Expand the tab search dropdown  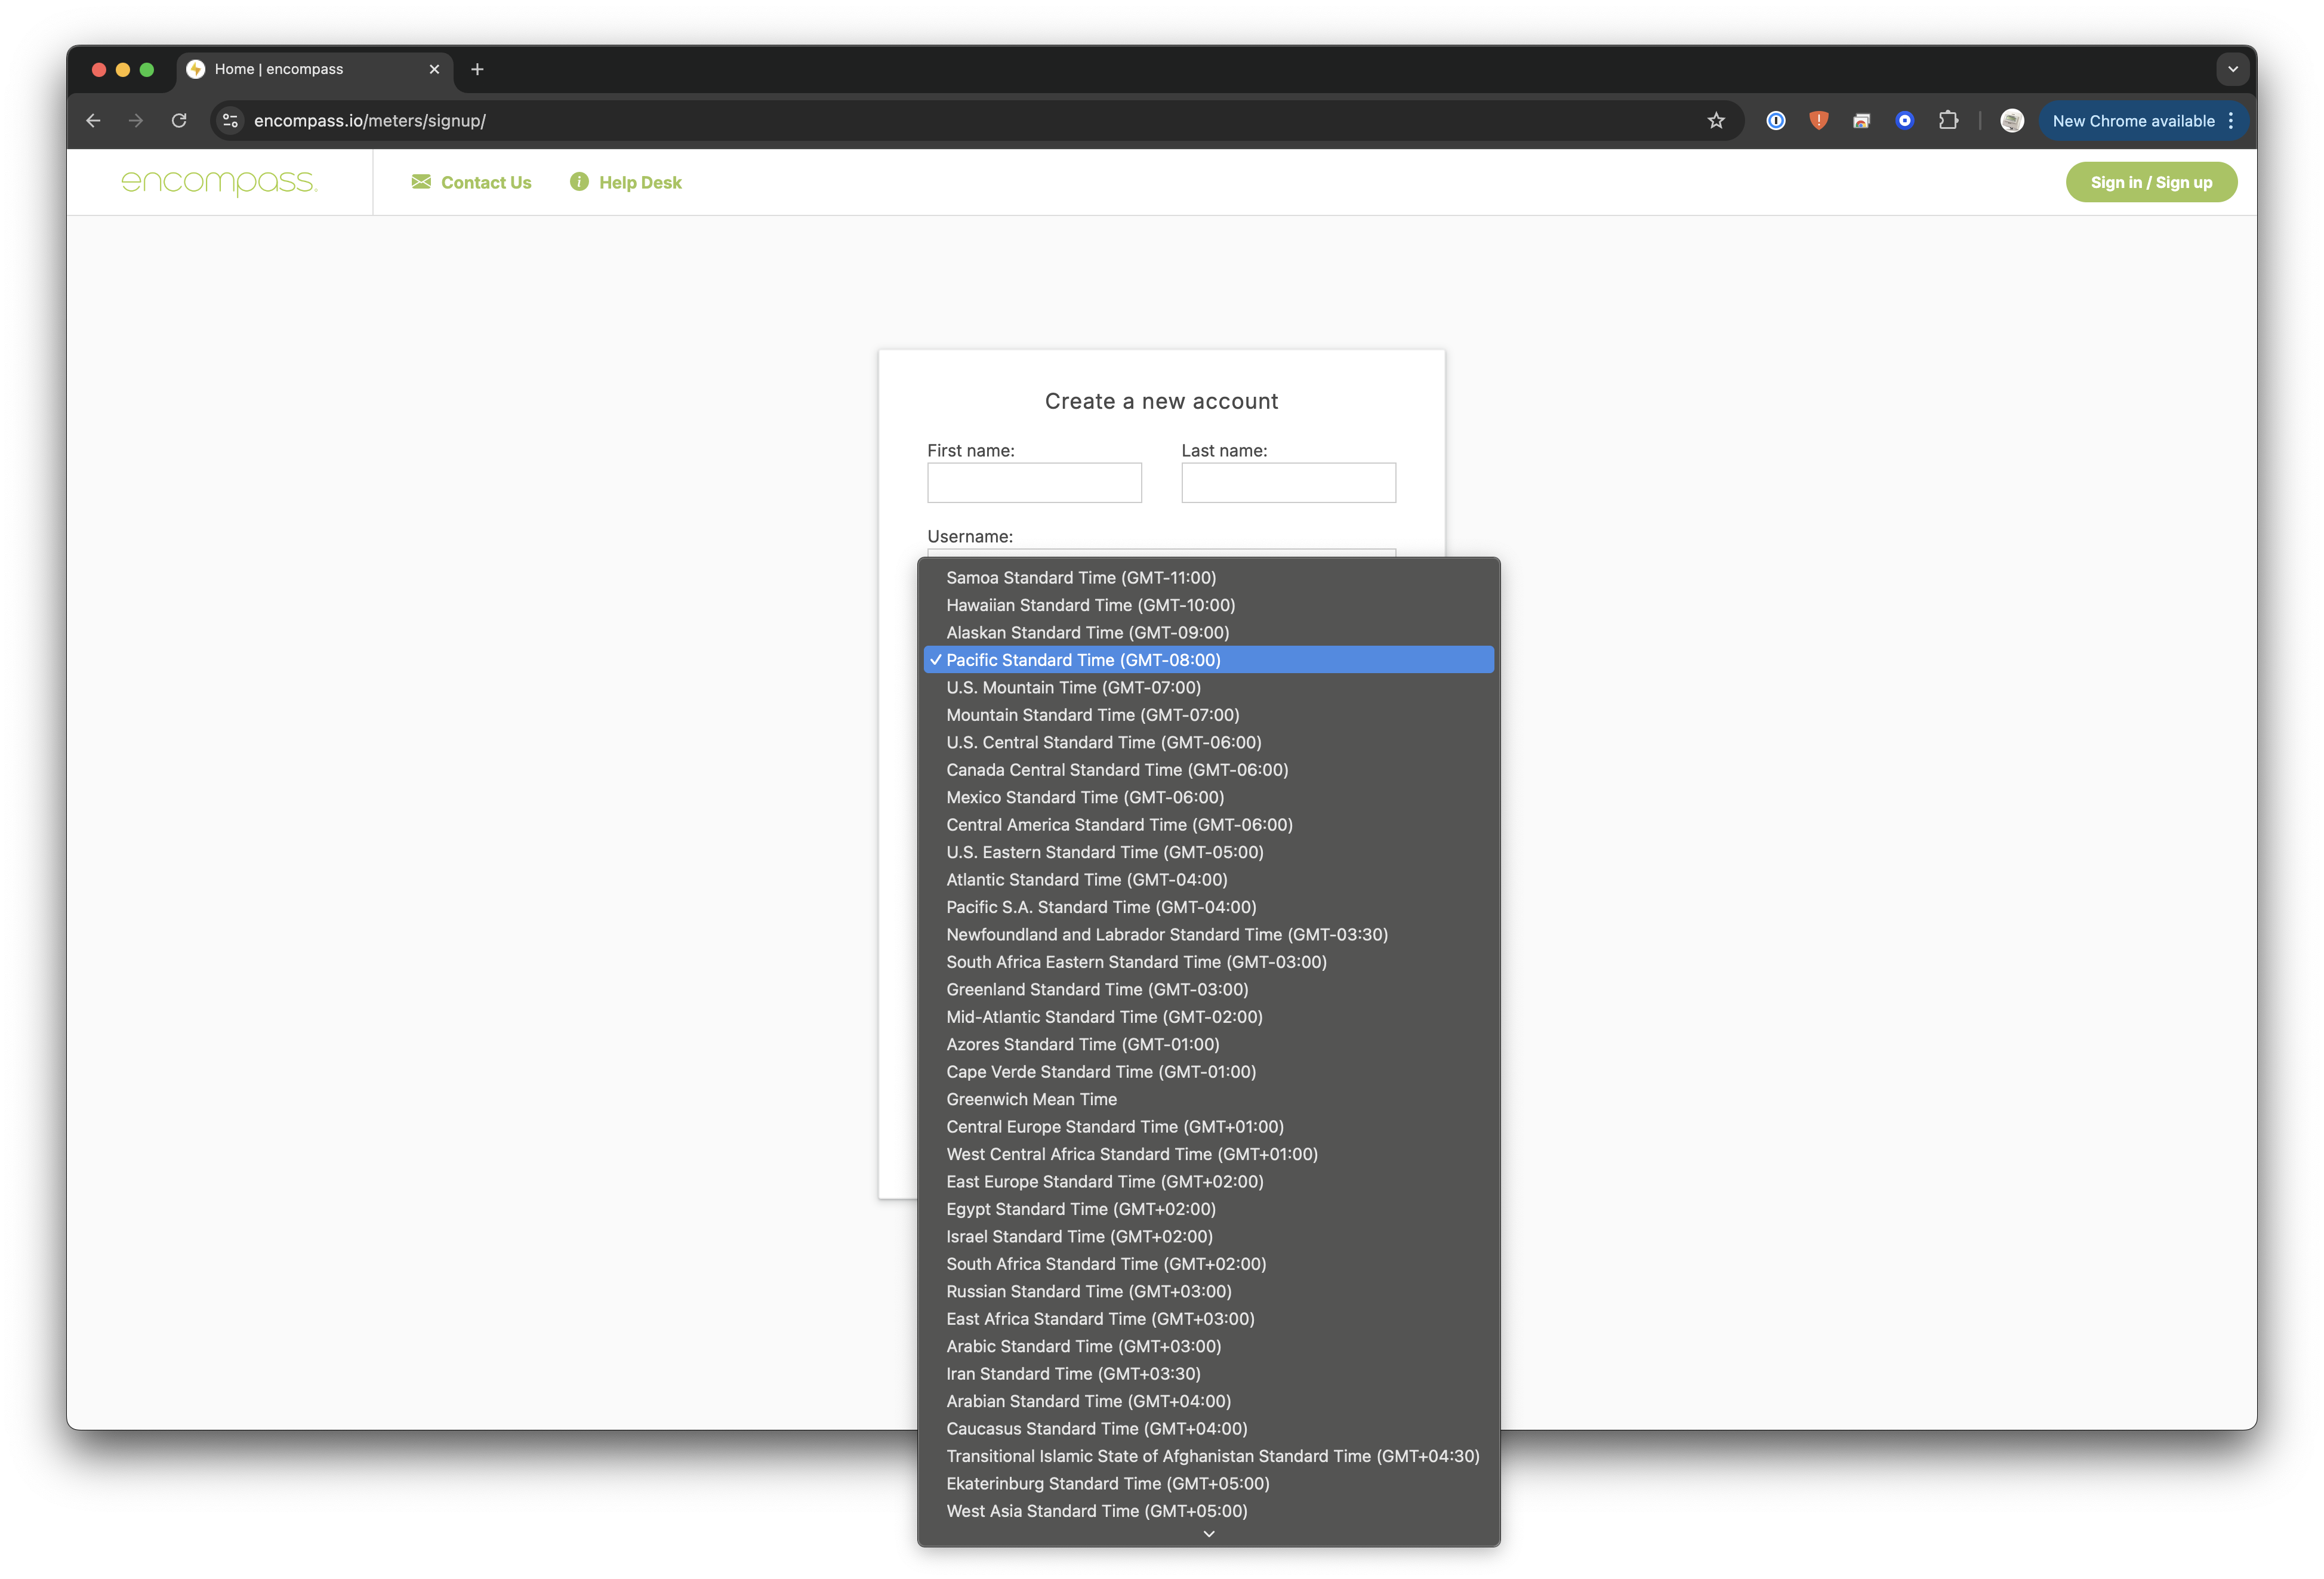2232,69
